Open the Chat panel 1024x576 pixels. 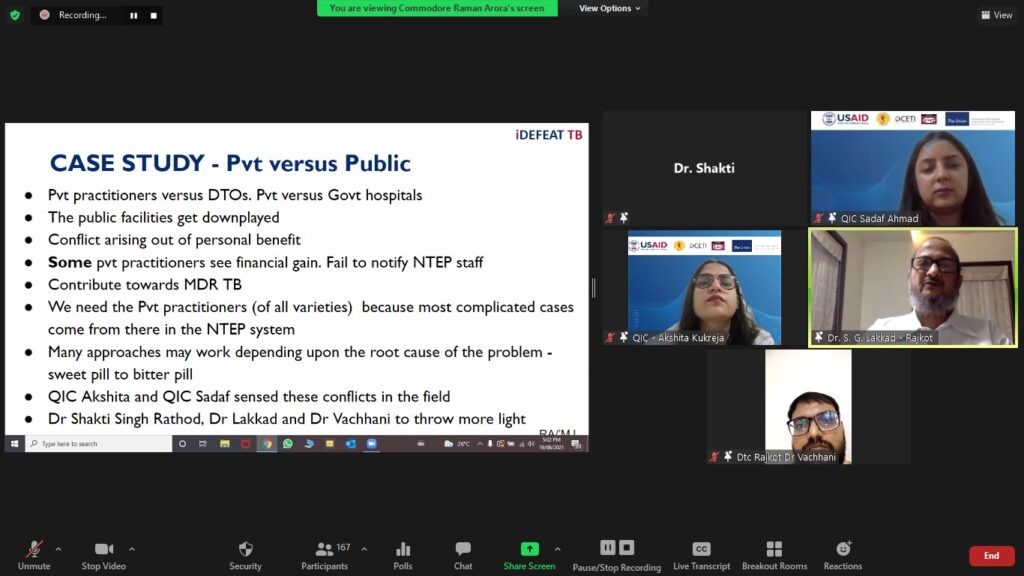463,555
